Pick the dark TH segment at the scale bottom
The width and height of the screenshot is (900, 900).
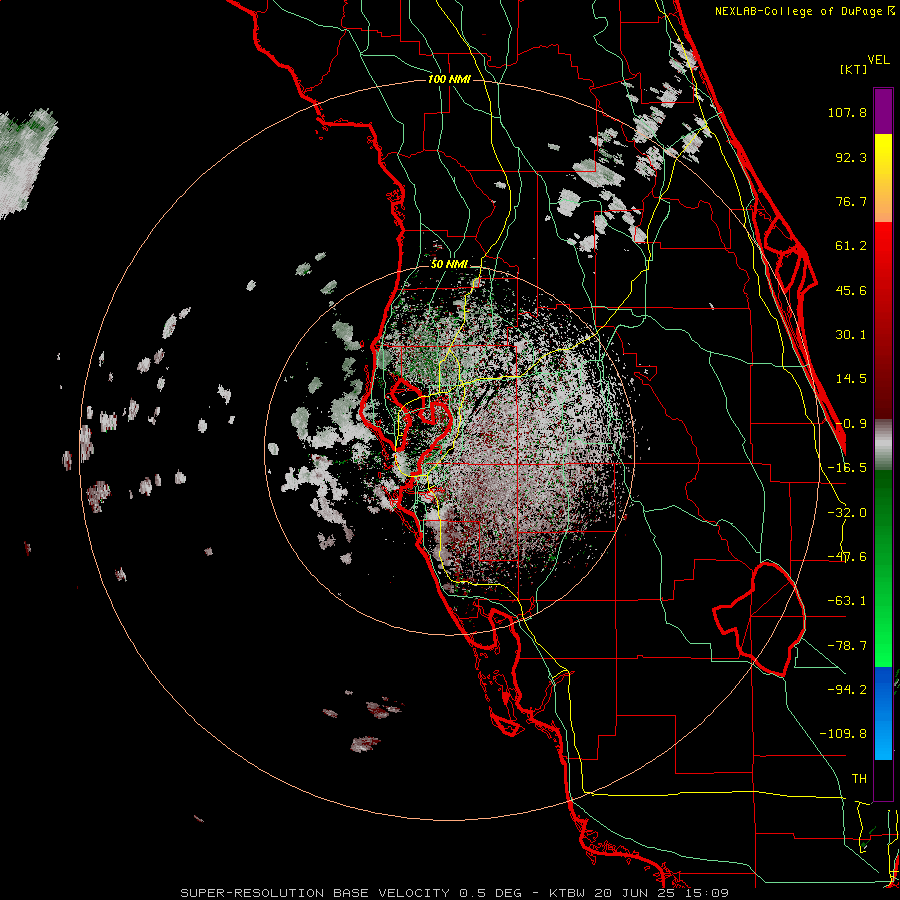point(883,779)
